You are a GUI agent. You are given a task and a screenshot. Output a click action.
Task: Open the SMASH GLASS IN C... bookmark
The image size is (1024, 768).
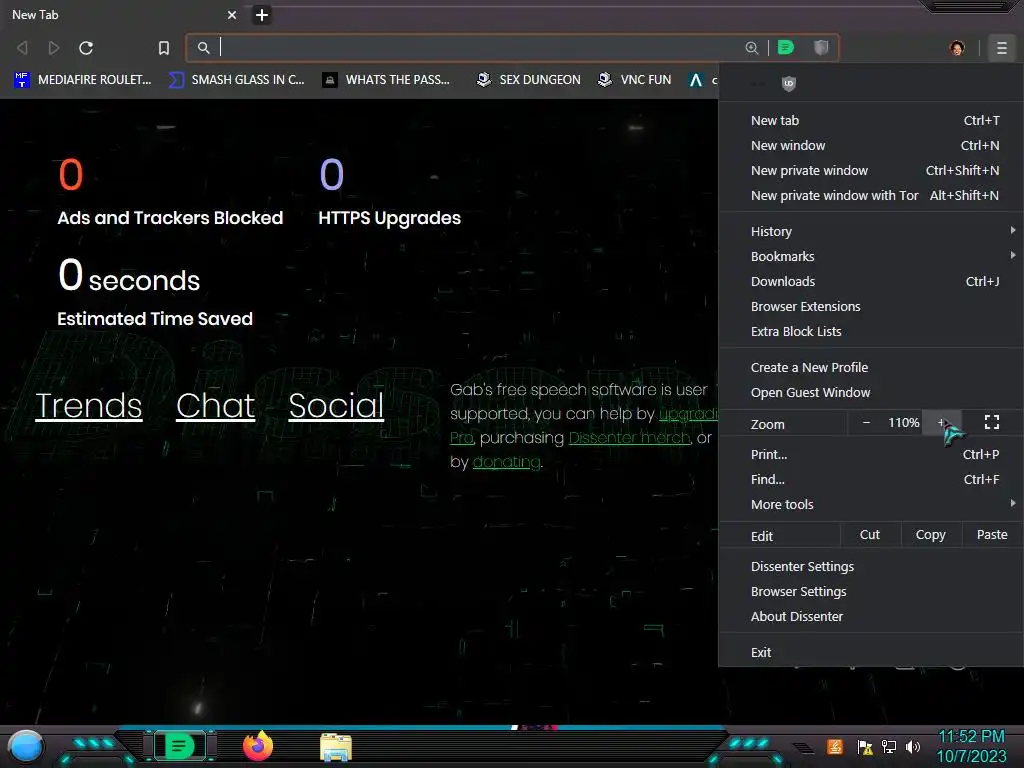236,80
